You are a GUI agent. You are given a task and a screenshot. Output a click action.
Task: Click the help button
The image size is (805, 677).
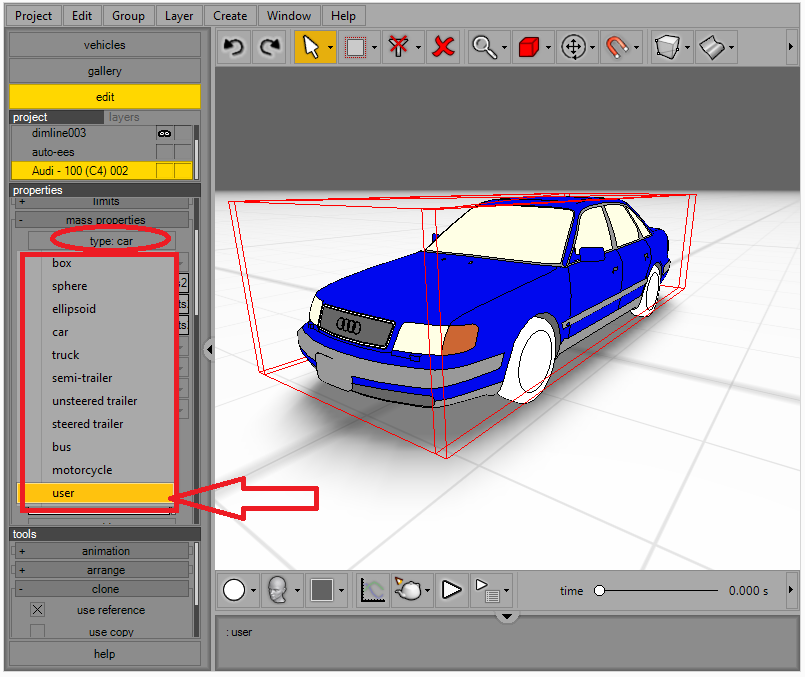[x=105, y=654]
